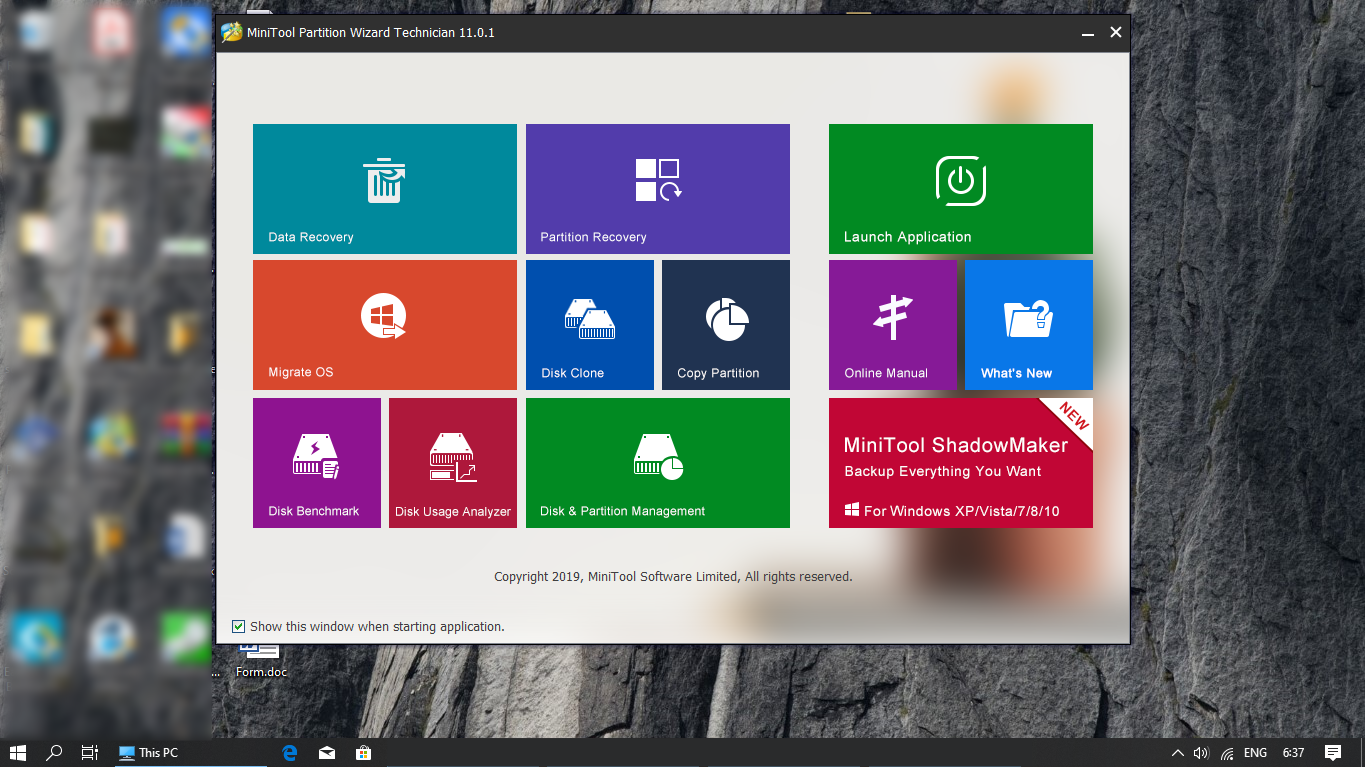
Task: Open Mail app from the taskbar
Action: click(327, 753)
